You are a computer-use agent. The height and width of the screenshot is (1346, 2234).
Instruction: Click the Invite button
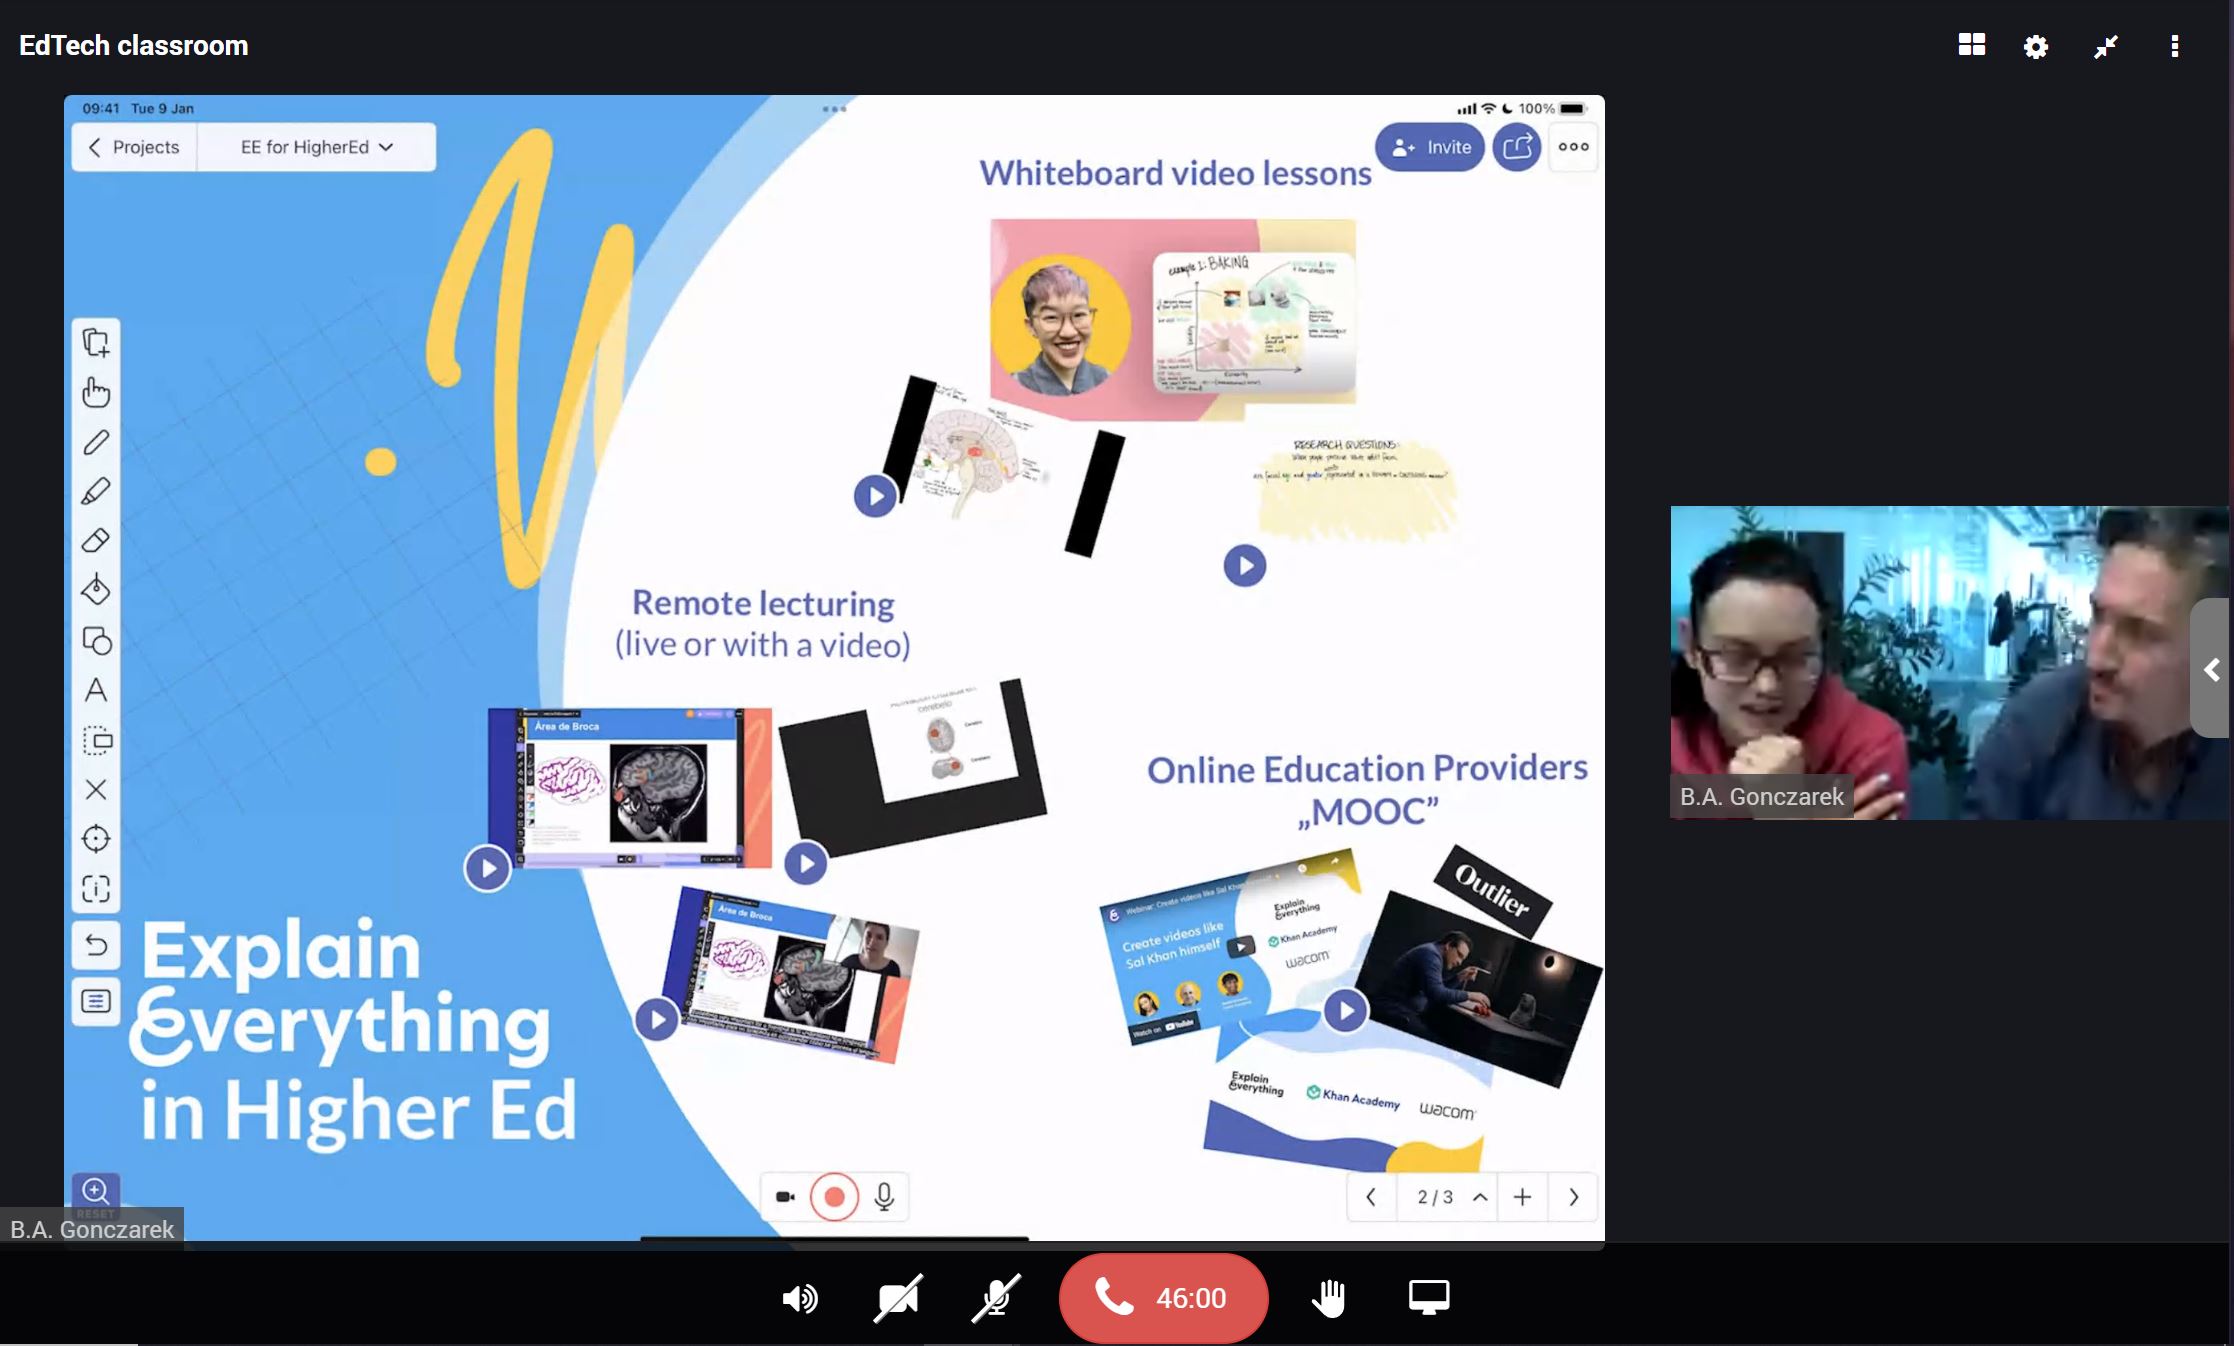(1430, 147)
